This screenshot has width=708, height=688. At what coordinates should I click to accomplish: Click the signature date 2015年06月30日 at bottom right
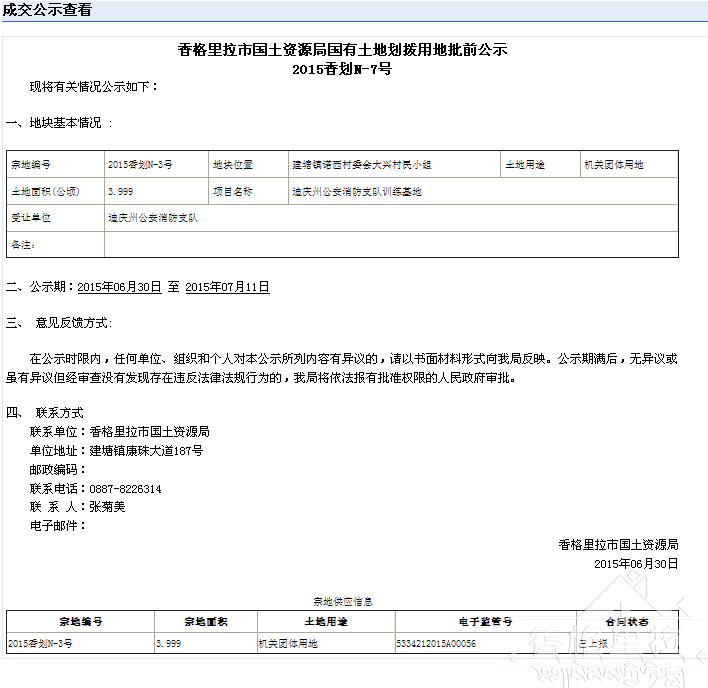coord(635,564)
